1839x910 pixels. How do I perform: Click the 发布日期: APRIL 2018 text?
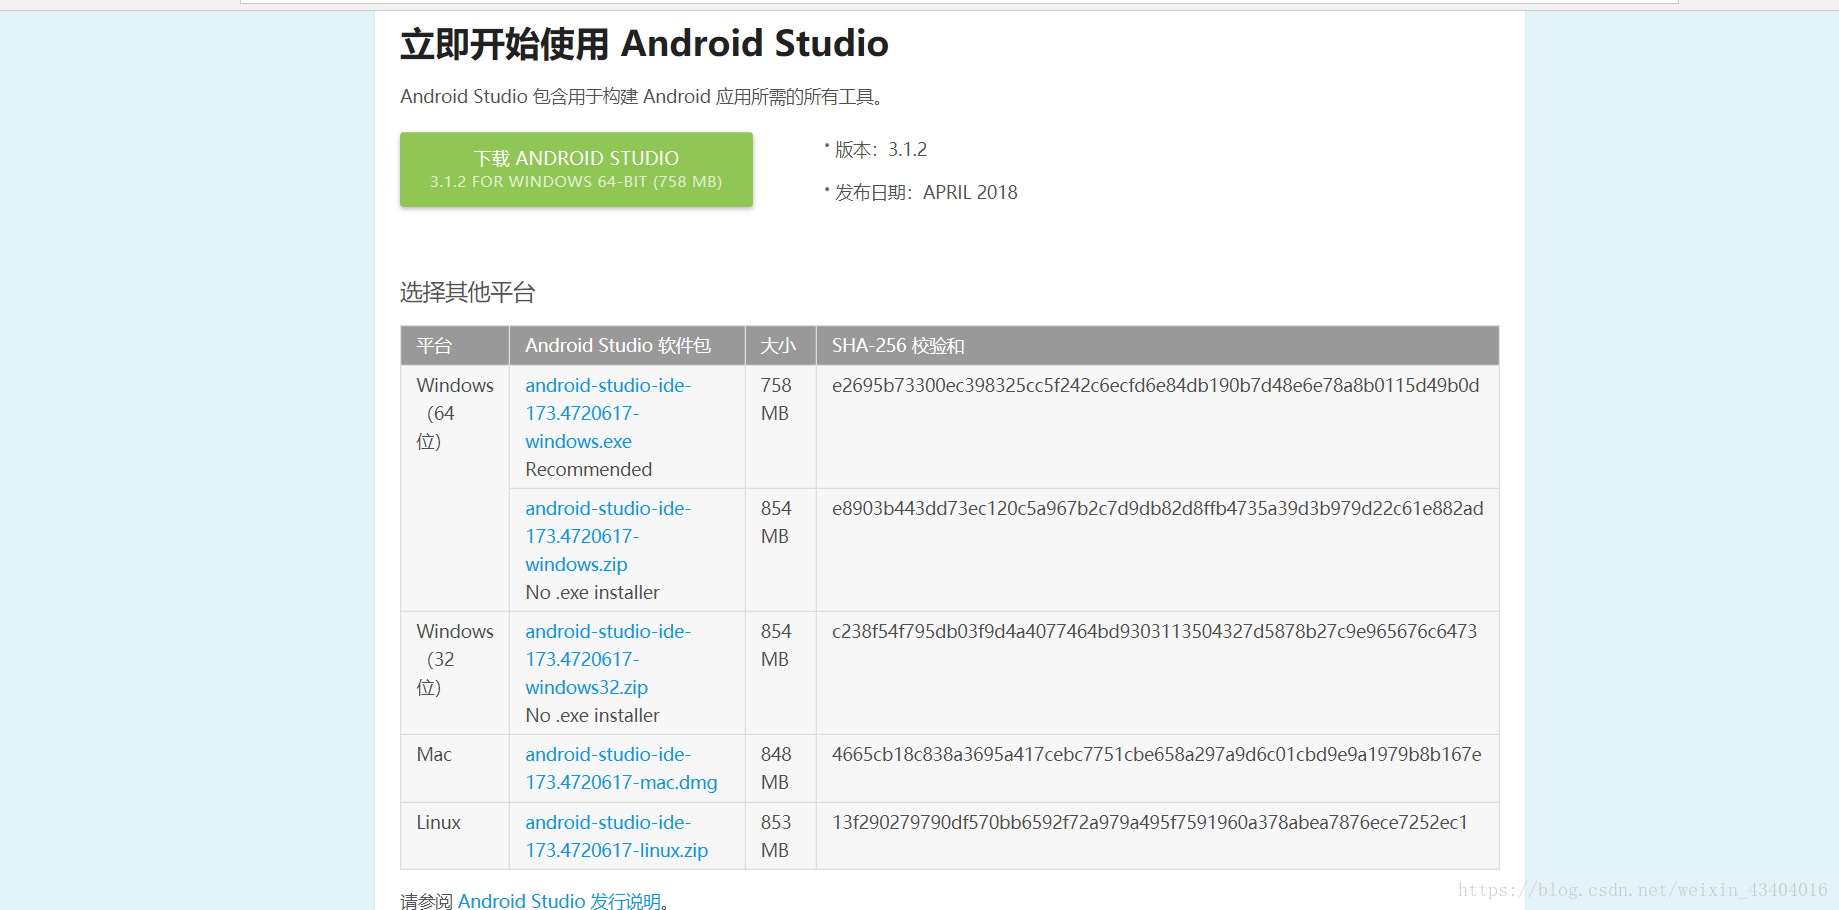pos(926,192)
